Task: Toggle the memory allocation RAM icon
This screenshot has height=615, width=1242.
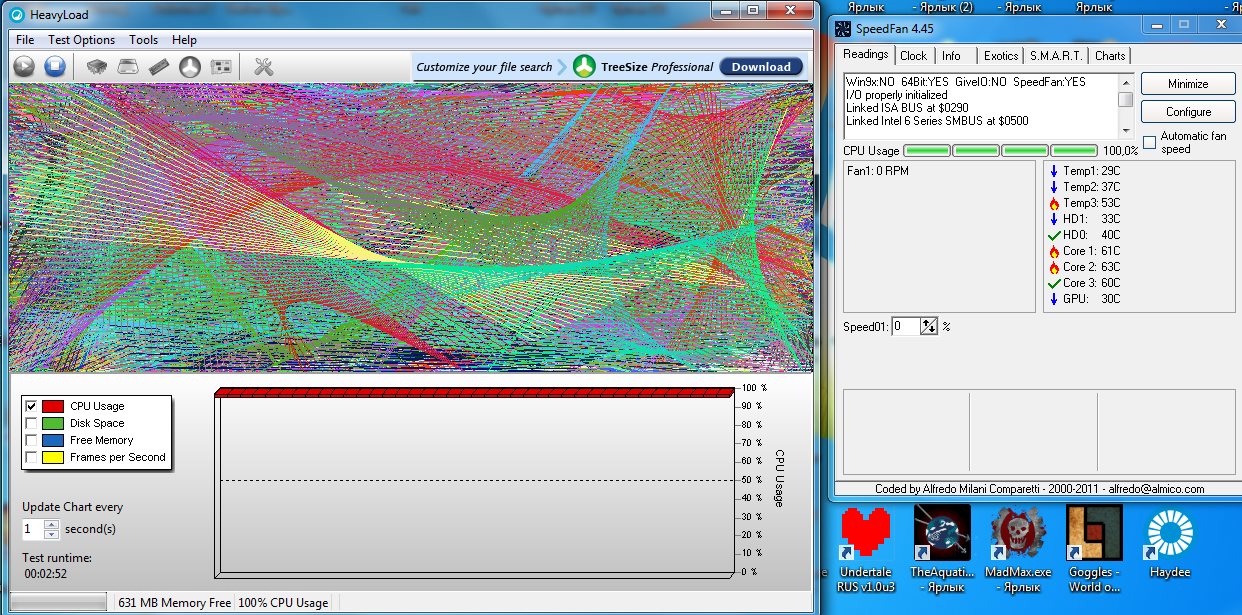Action: (159, 67)
